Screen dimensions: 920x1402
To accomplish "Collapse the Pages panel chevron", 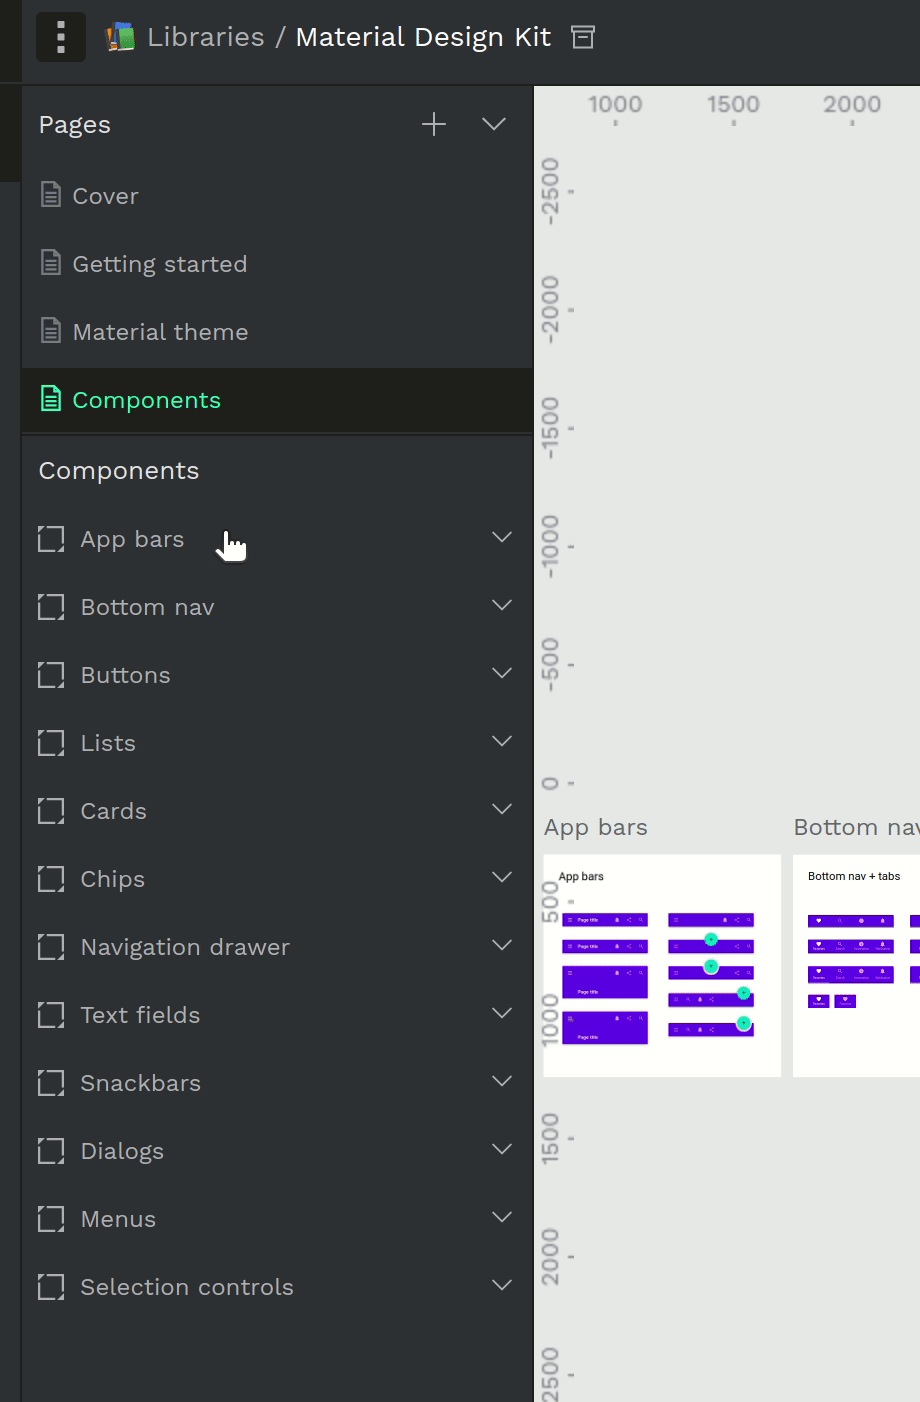I will 494,125.
